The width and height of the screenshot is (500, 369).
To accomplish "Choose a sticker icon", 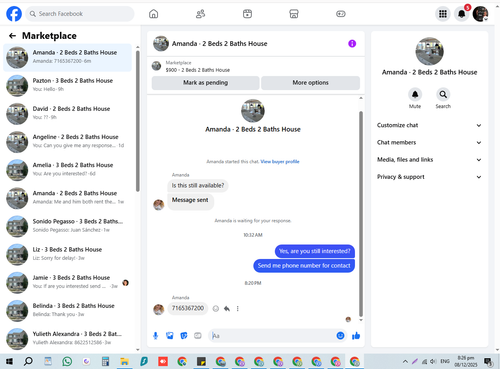I will click(x=184, y=336).
